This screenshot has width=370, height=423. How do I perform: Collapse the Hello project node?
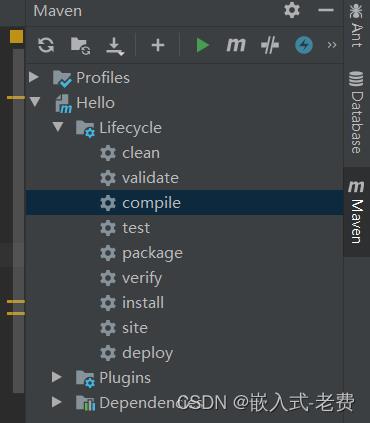[35, 101]
